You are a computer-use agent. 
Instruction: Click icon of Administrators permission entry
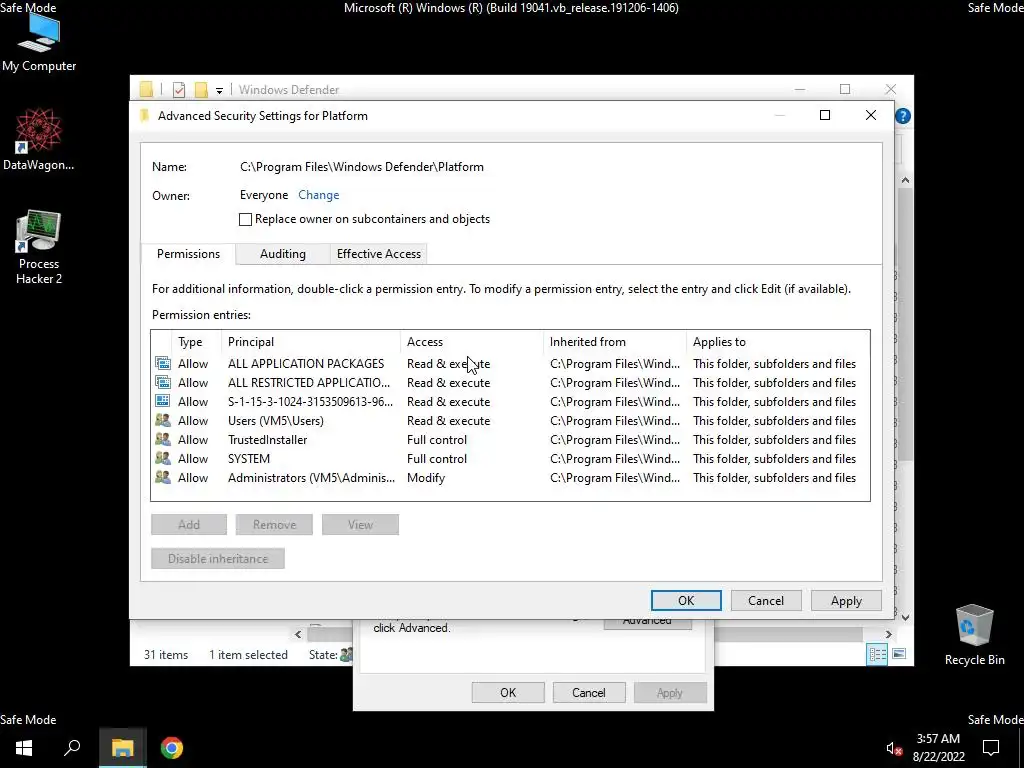pyautogui.click(x=163, y=477)
